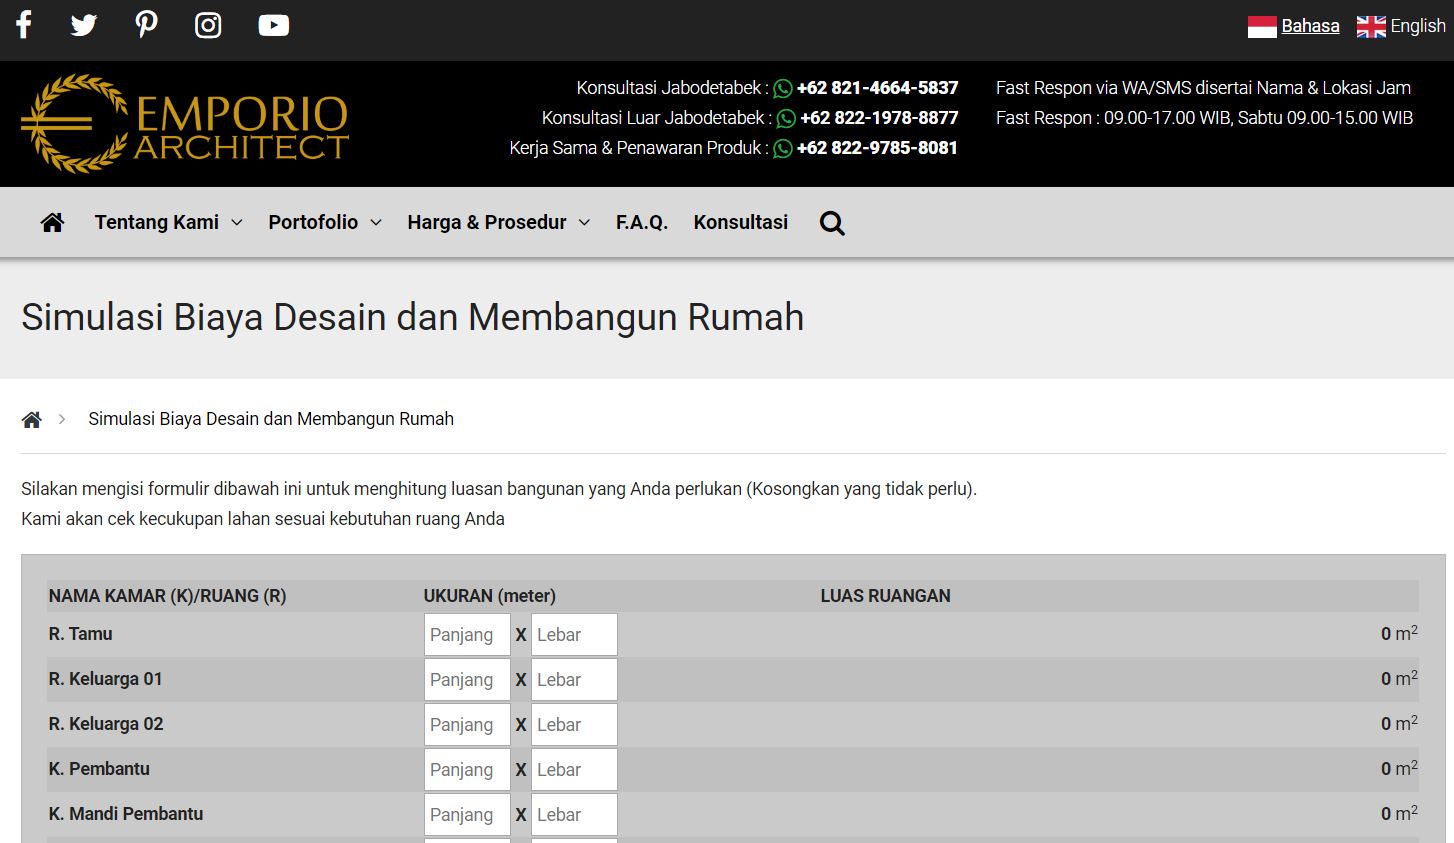Switch language to Bahasa
This screenshot has width=1454, height=843.
pos(1310,26)
